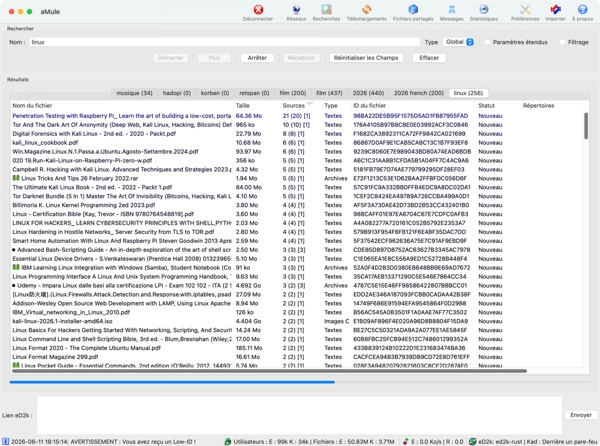Click the Low-ID AVERTISSEMENT status message
Image resolution: width=600 pixels, height=446 pixels.
pos(103,441)
